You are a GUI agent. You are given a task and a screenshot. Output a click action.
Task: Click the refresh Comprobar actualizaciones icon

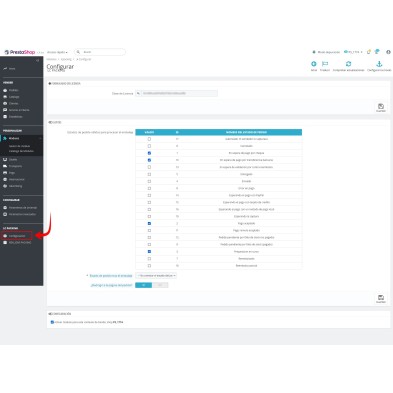click(348, 64)
